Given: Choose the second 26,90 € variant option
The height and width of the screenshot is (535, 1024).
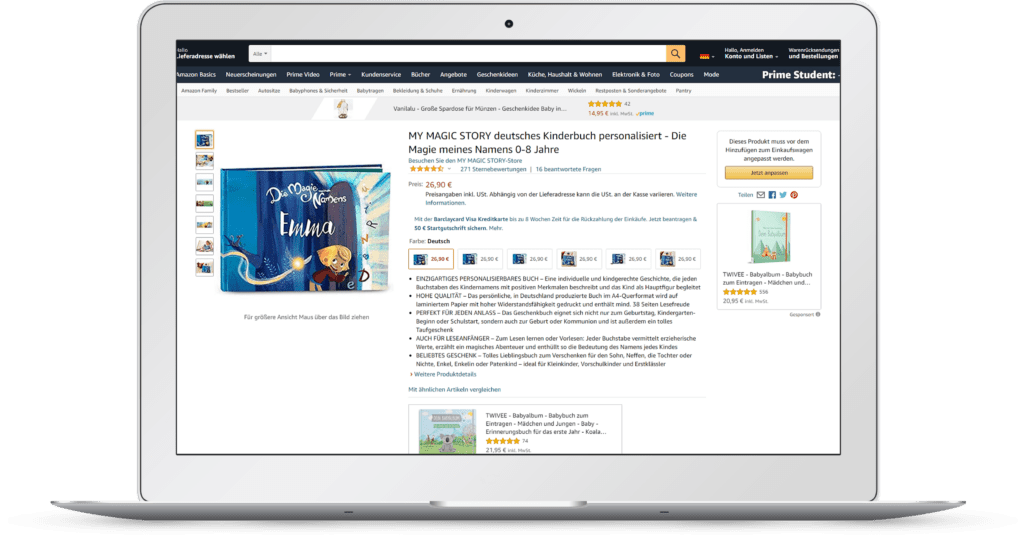Looking at the screenshot, I should 480,259.
